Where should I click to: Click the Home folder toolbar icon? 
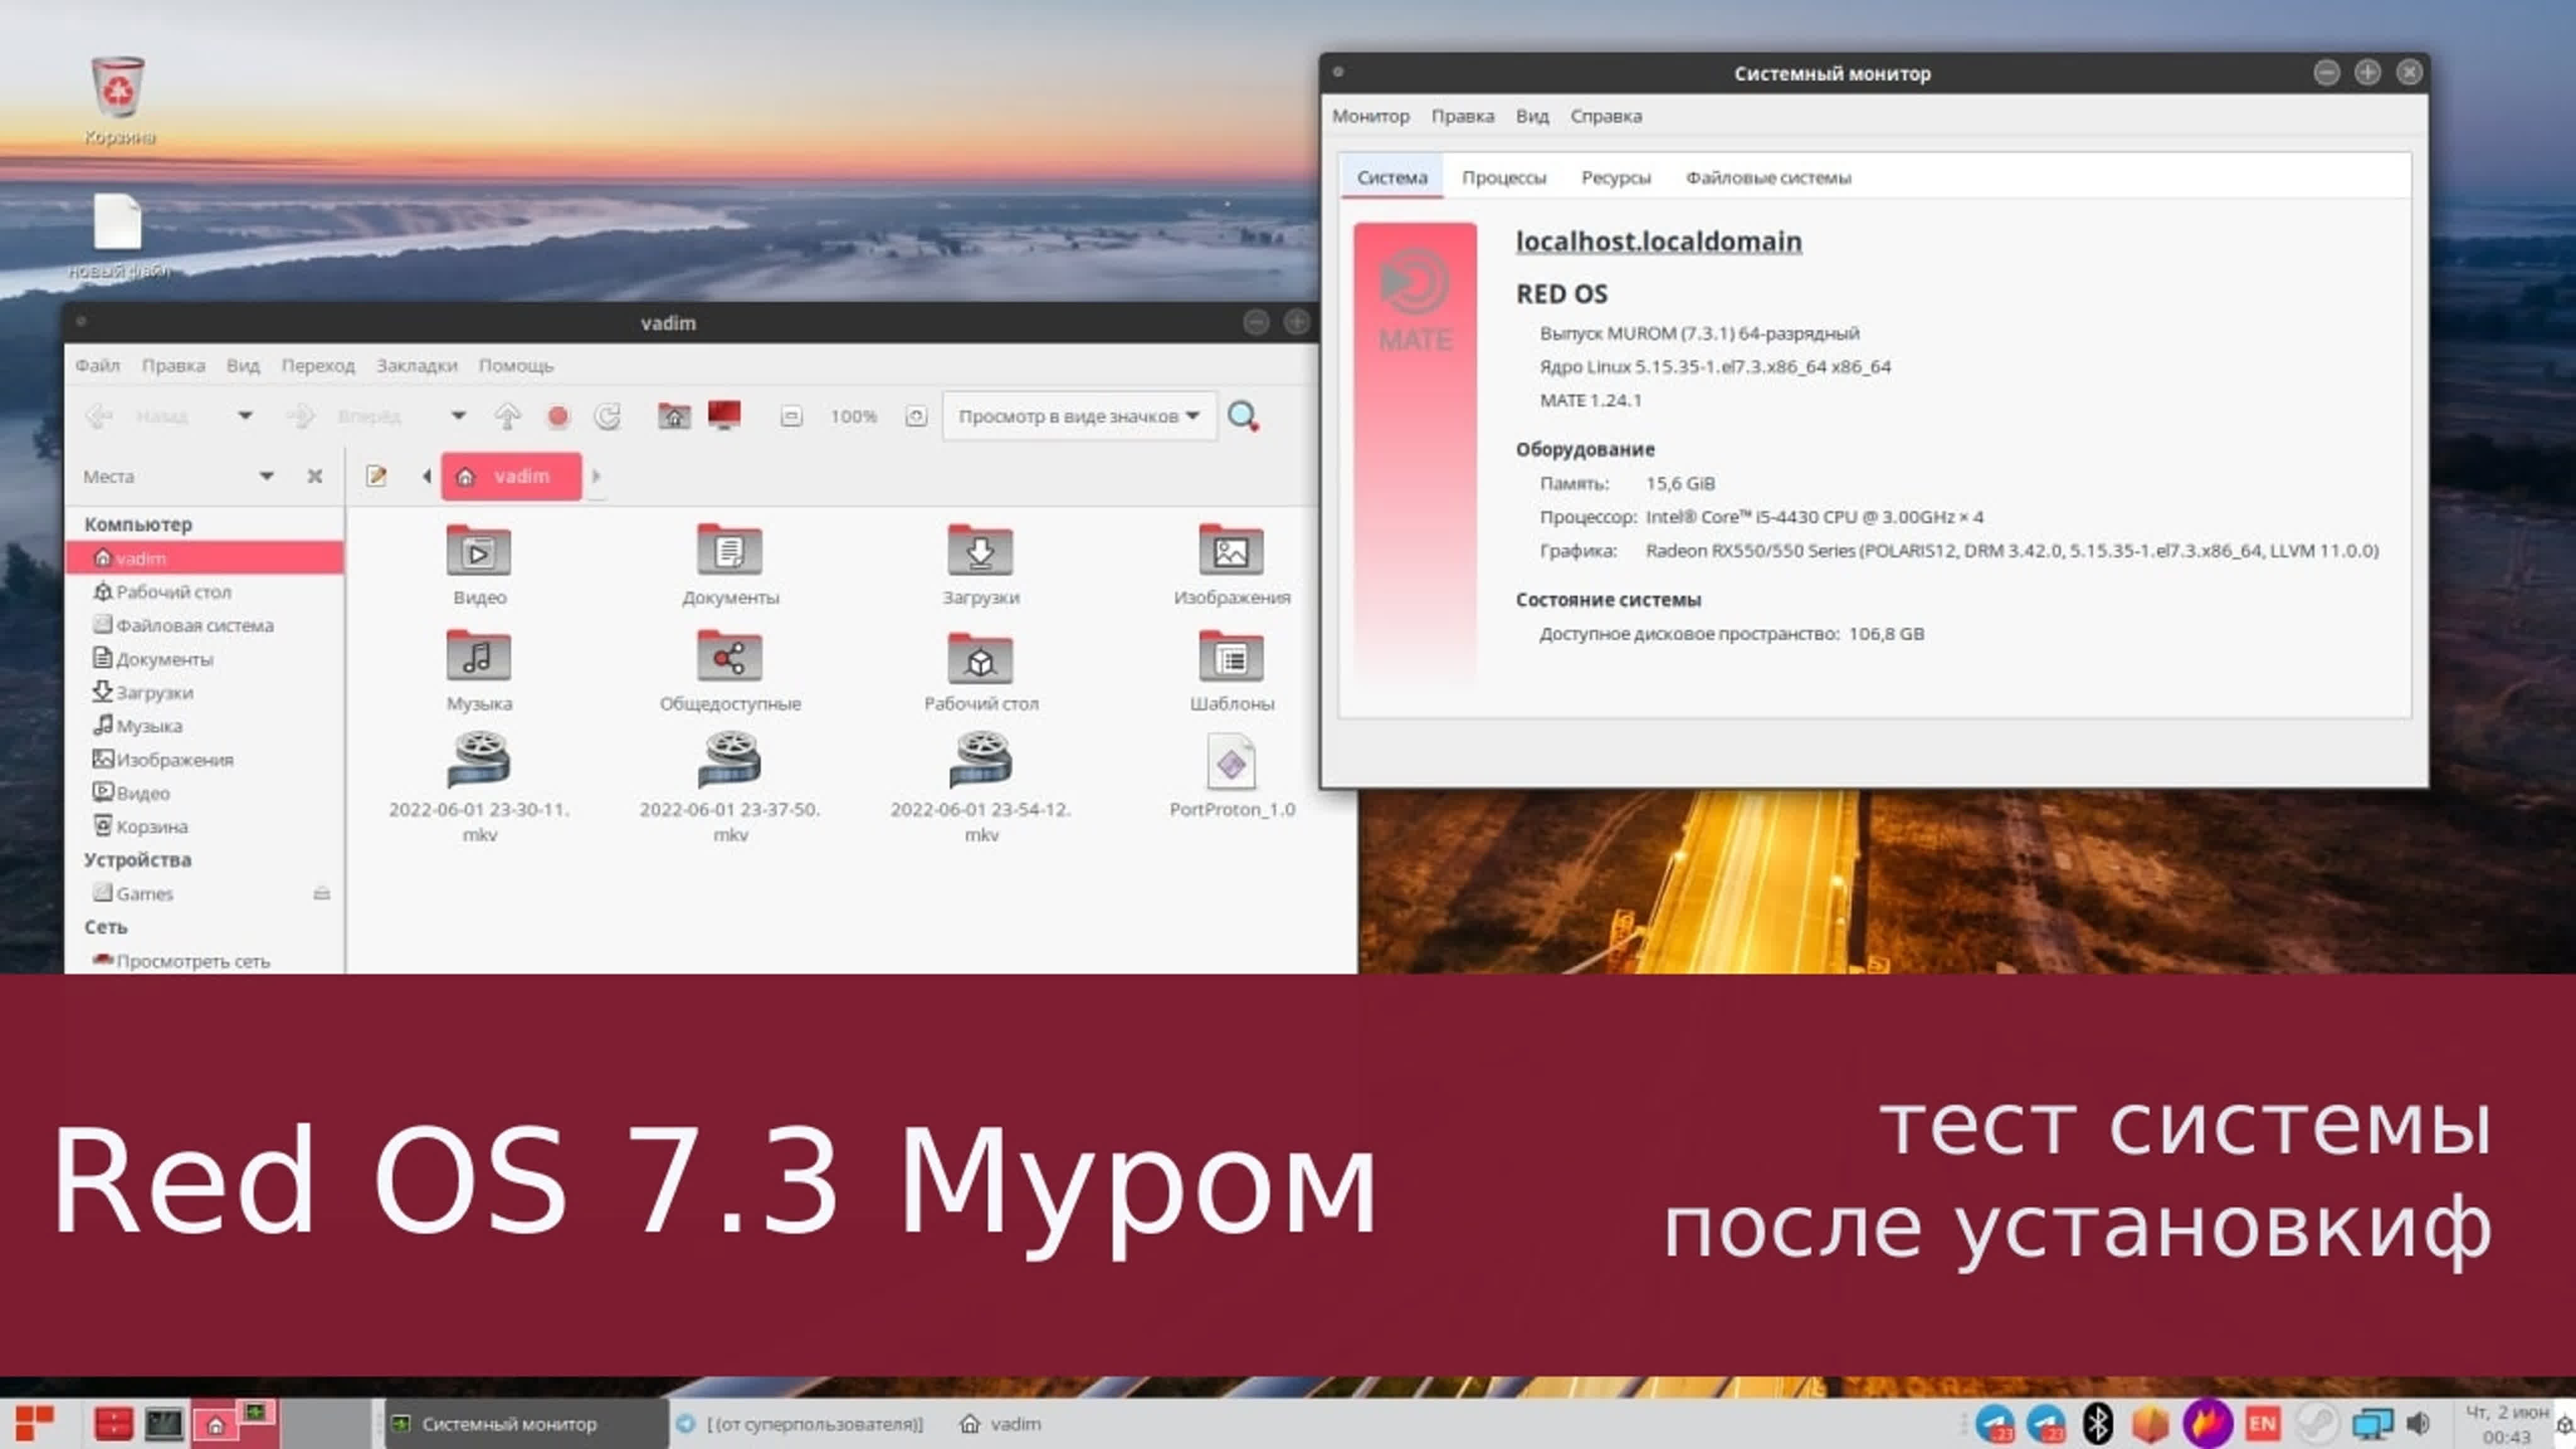click(674, 416)
